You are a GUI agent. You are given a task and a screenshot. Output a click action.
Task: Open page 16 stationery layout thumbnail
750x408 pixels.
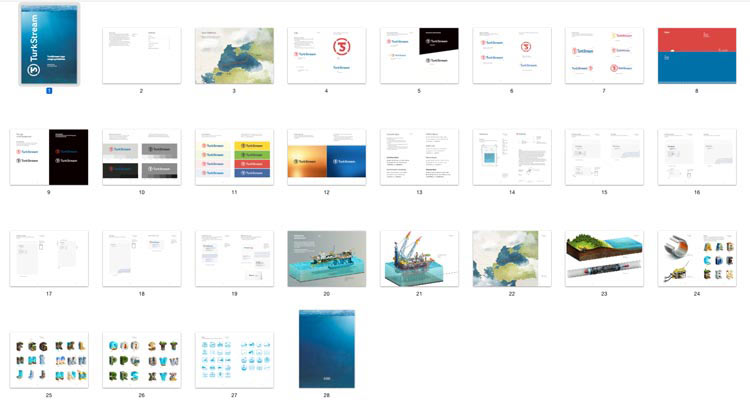click(697, 157)
